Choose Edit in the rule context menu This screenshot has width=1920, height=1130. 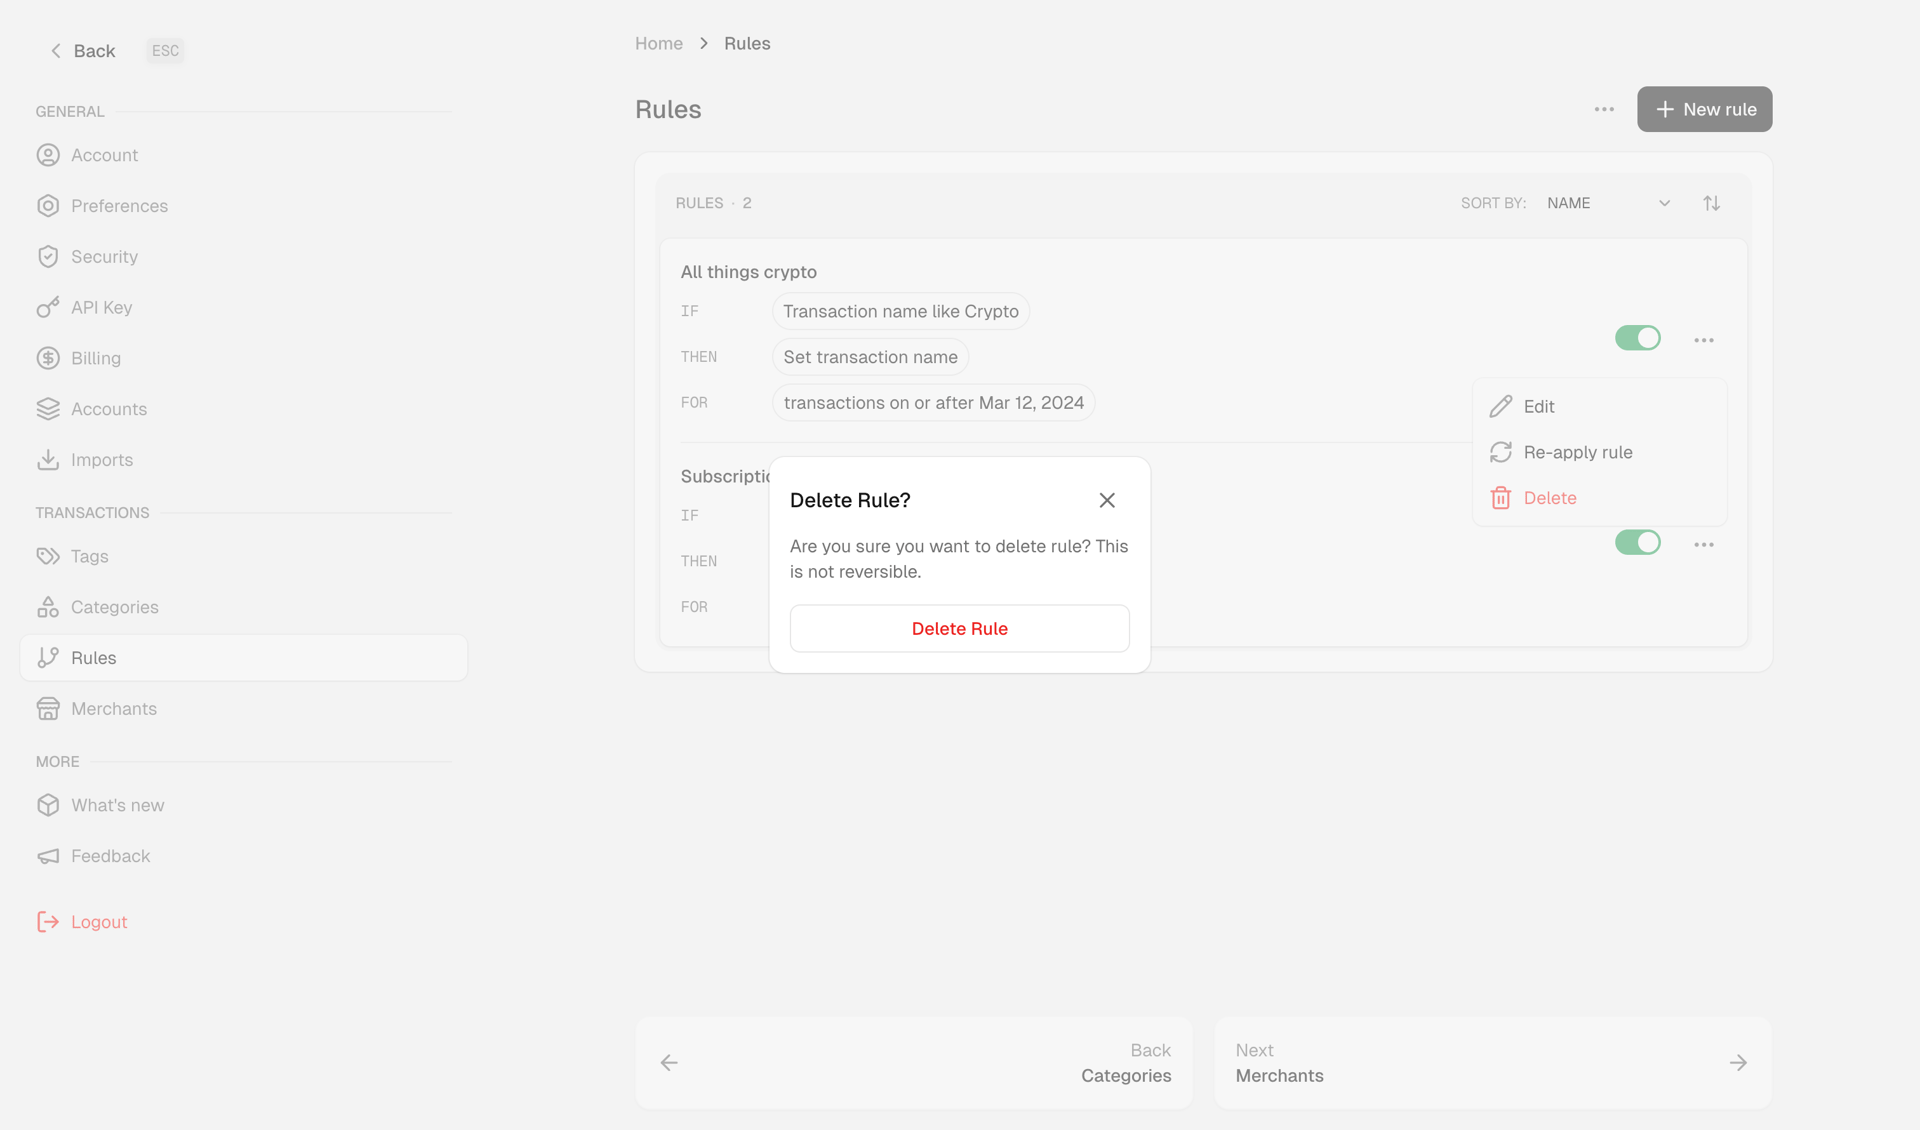click(x=1538, y=406)
